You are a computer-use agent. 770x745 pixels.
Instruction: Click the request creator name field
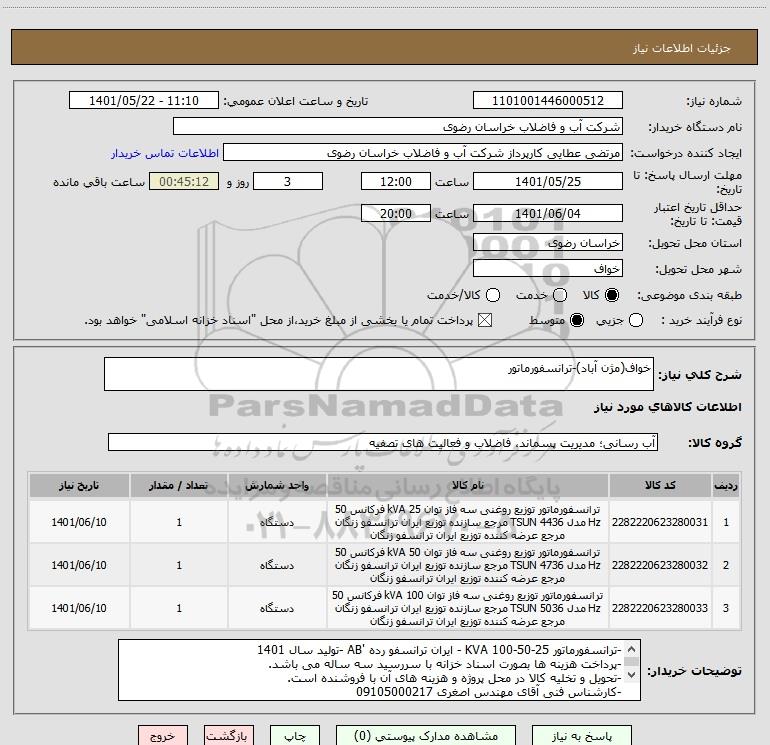pyautogui.click(x=423, y=153)
